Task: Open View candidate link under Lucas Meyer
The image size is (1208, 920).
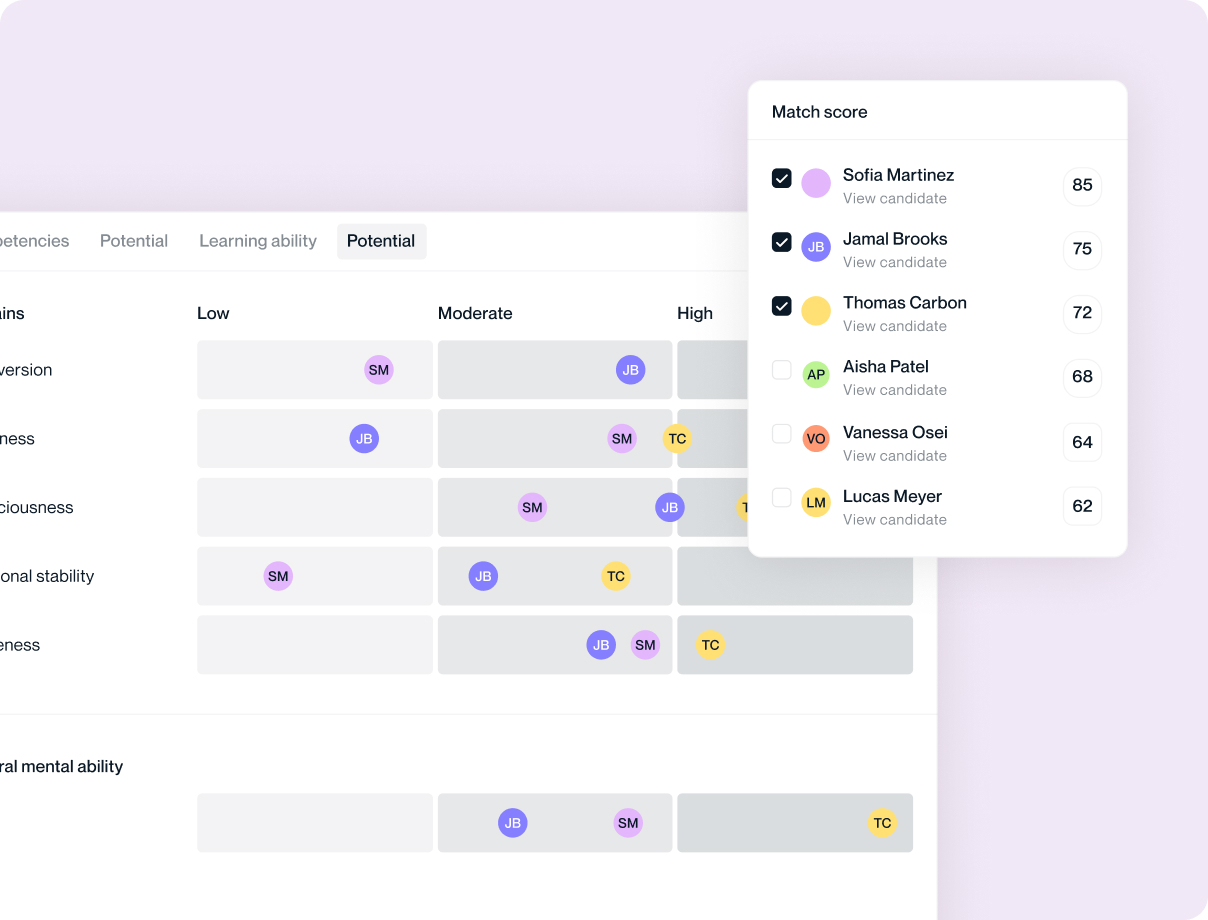Action: (895, 520)
